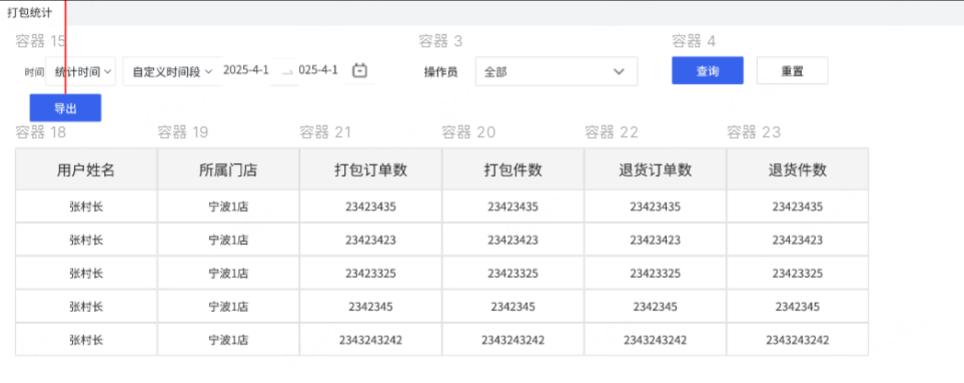Open the 统计时间 dropdown

tap(81, 71)
